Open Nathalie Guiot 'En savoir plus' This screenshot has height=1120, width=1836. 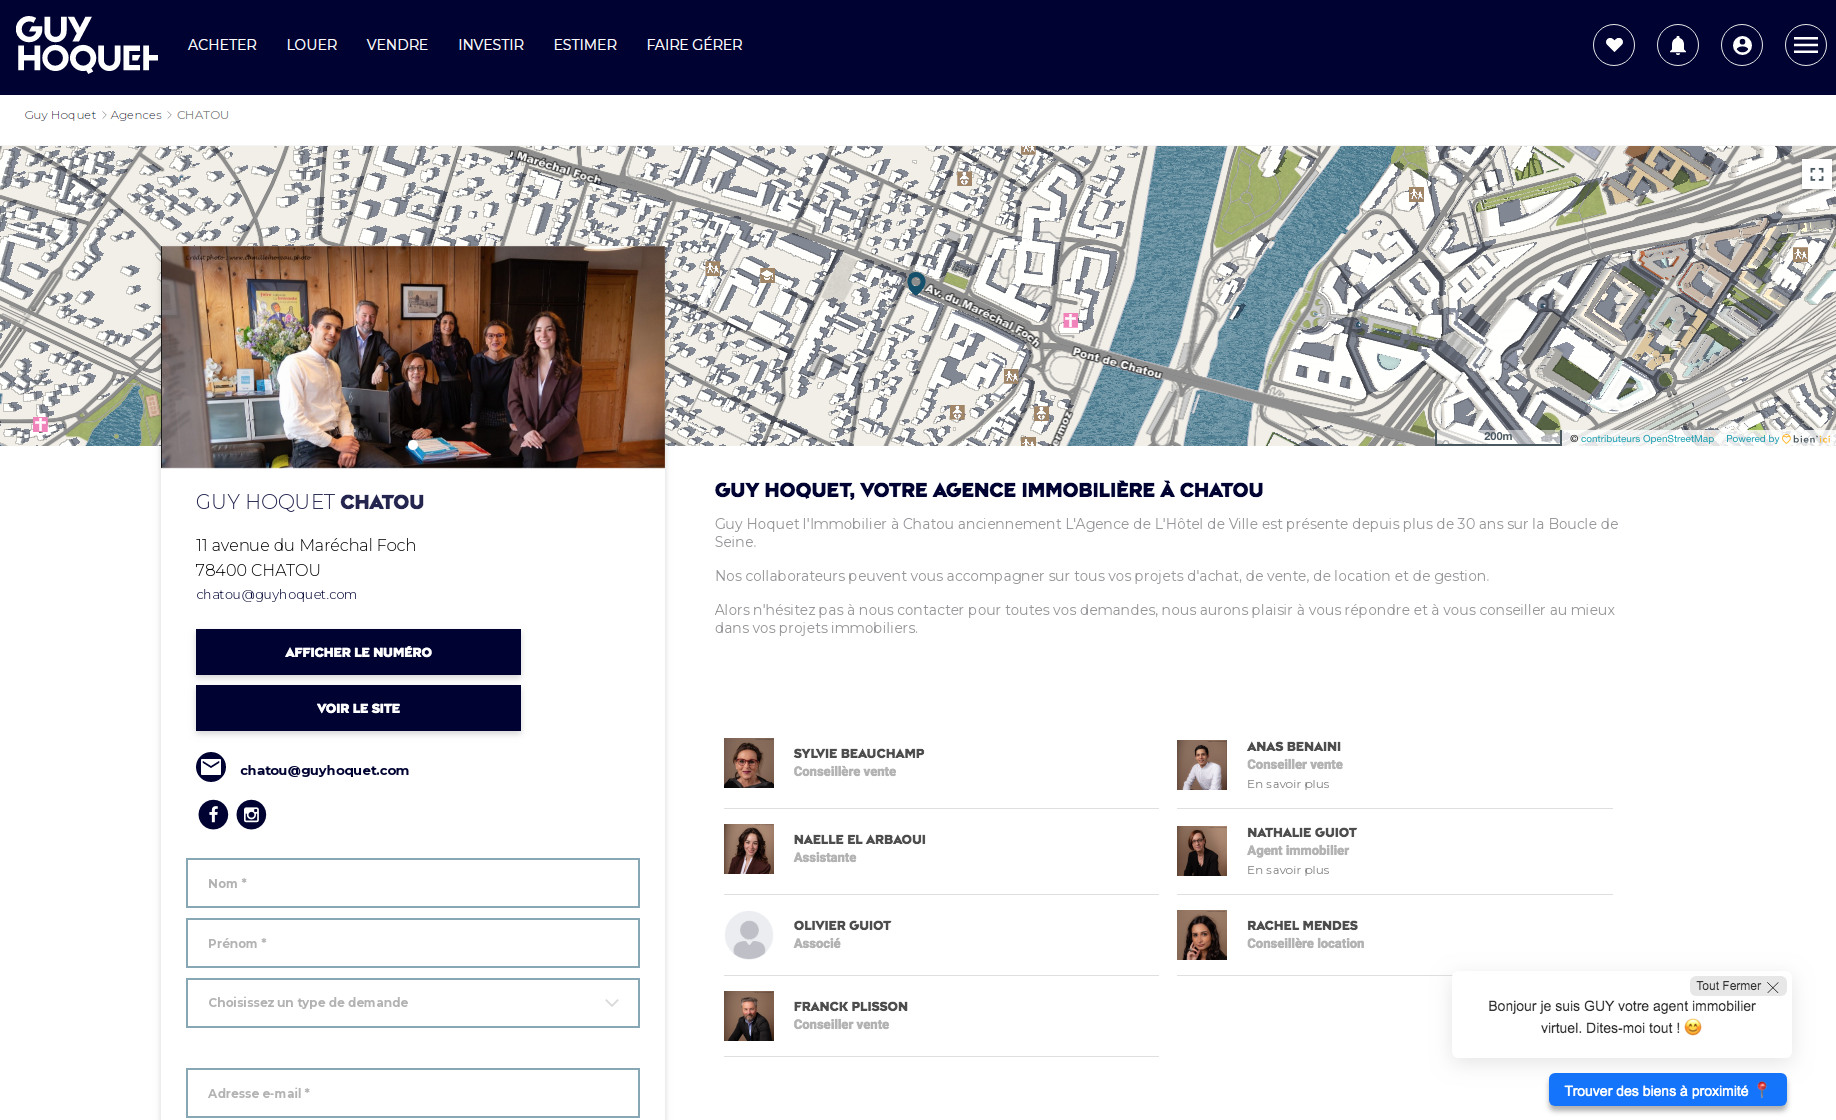click(1288, 870)
